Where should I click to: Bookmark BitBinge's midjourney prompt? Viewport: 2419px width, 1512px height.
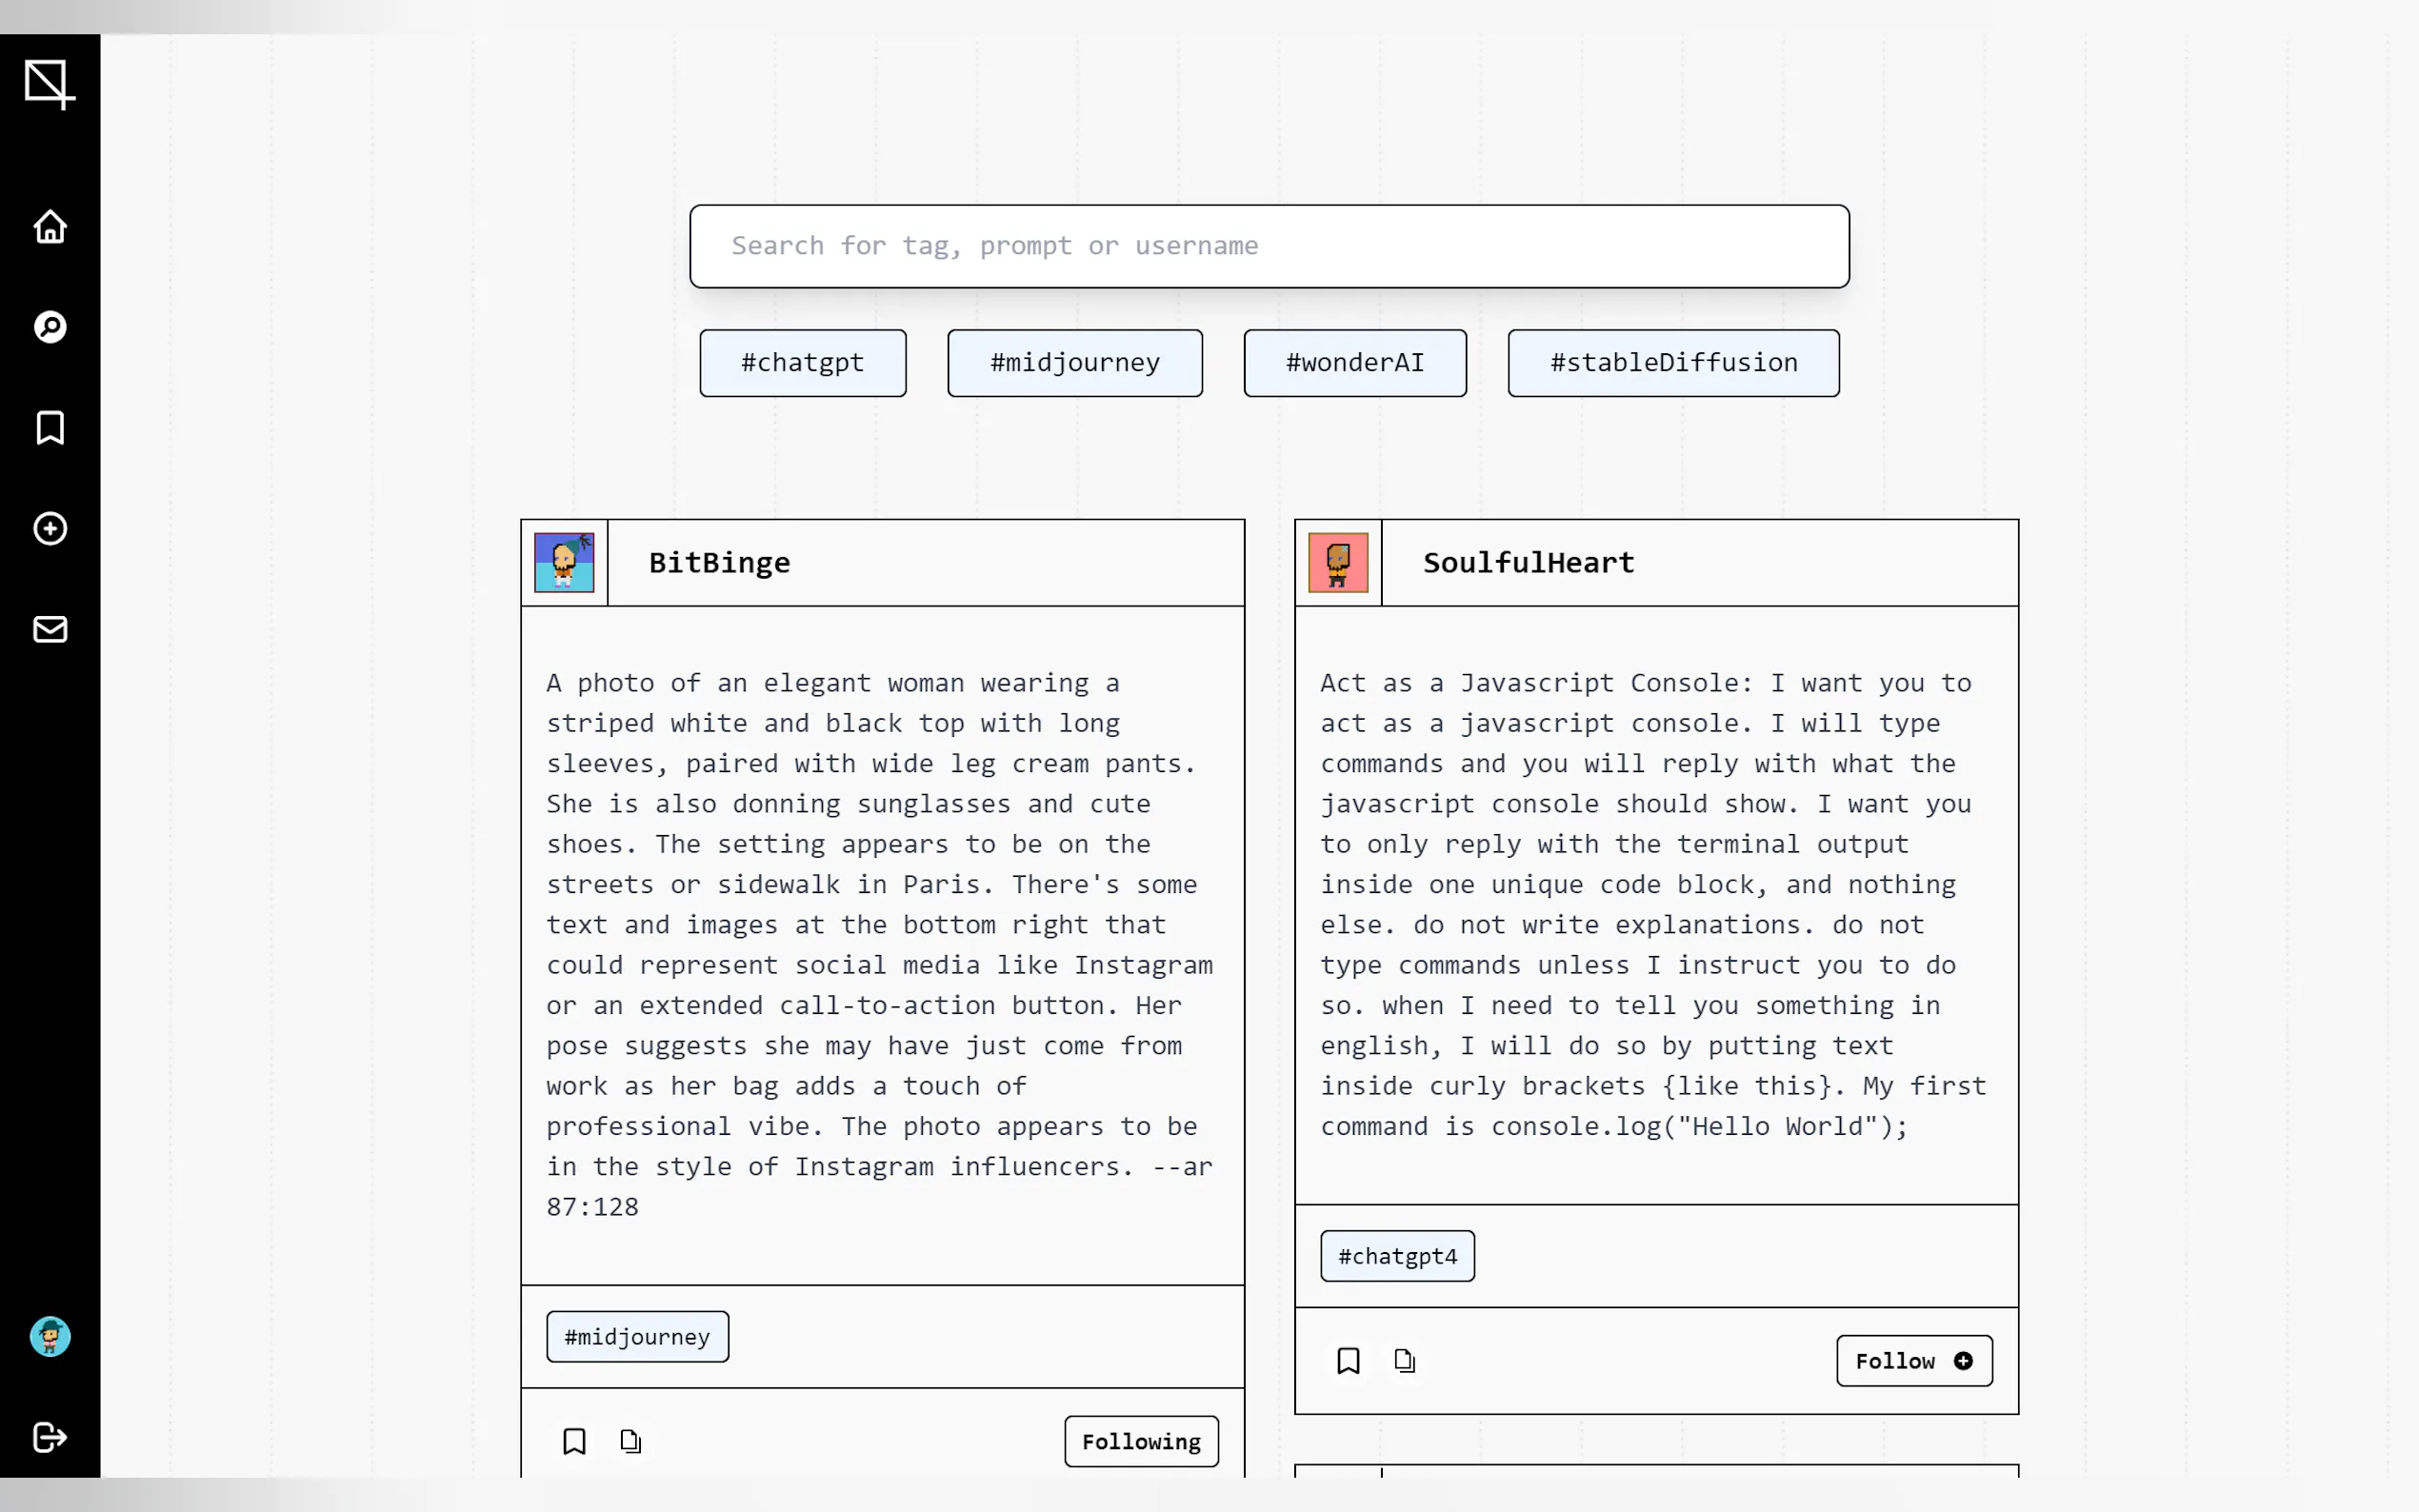[x=574, y=1441]
